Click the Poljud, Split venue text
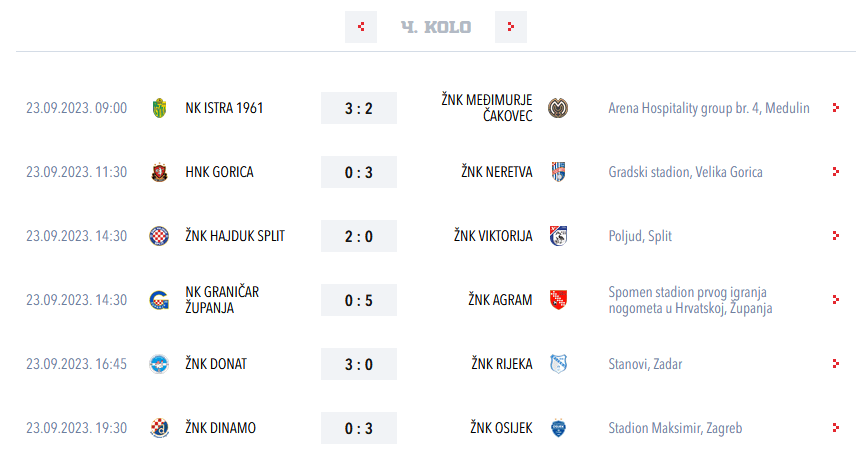The width and height of the screenshot is (865, 468). coord(640,236)
